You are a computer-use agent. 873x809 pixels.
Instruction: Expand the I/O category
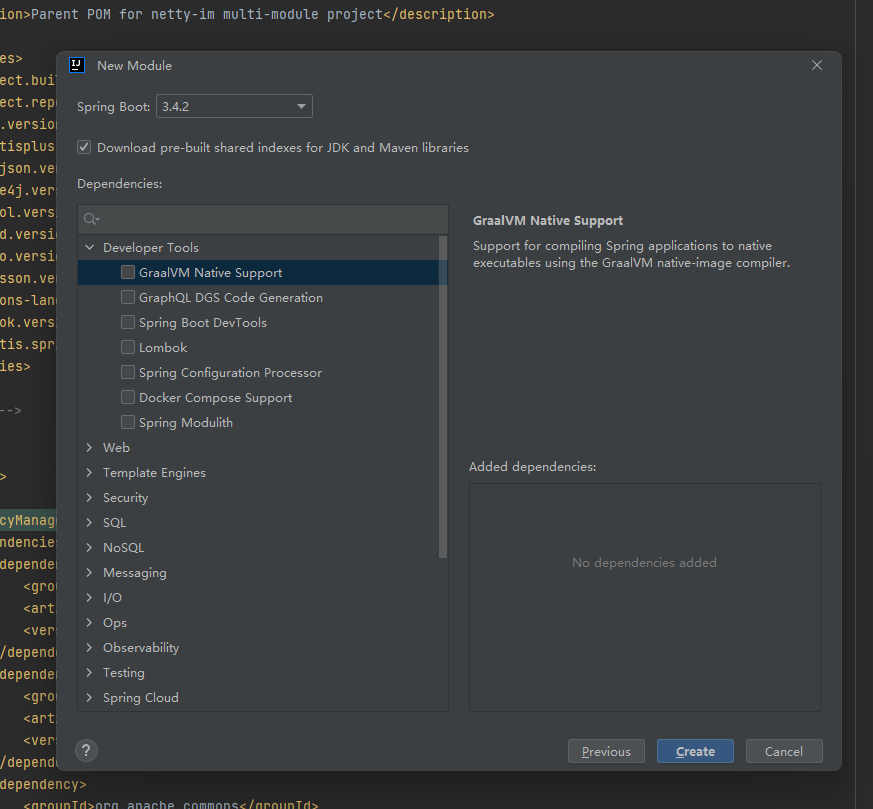[x=90, y=597]
